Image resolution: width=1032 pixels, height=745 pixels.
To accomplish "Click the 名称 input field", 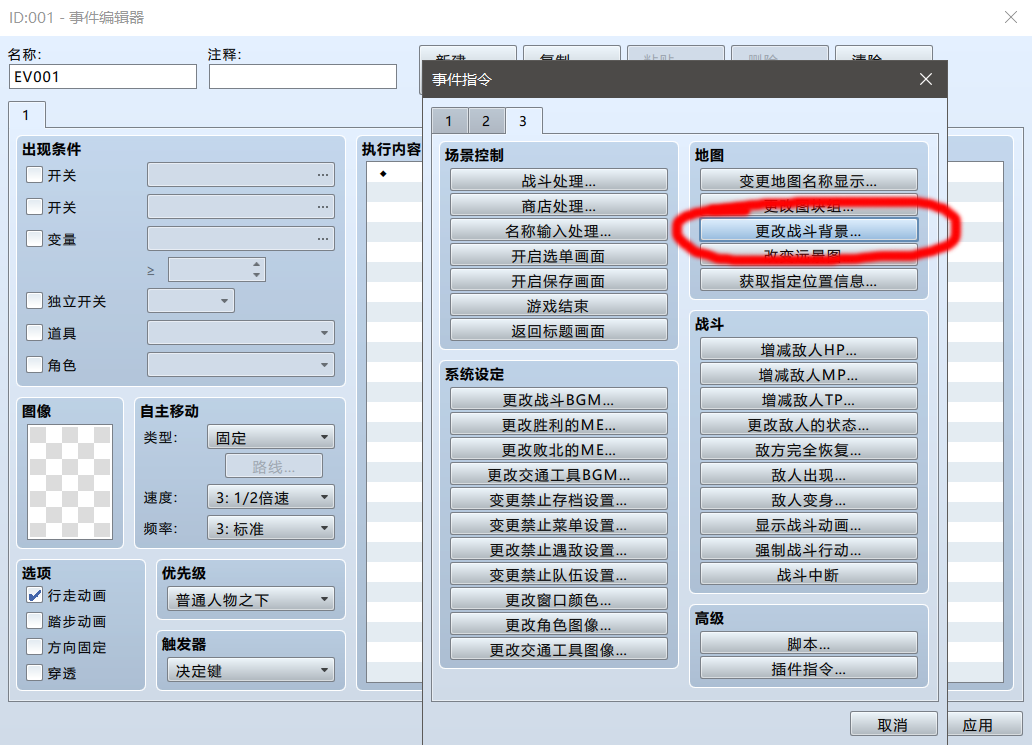I will pos(103,76).
